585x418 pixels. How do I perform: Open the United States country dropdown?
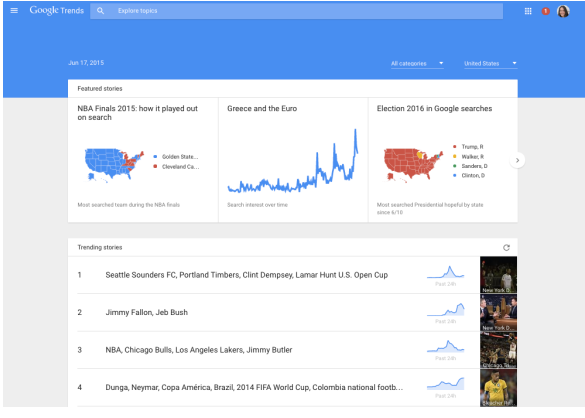tap(490, 63)
